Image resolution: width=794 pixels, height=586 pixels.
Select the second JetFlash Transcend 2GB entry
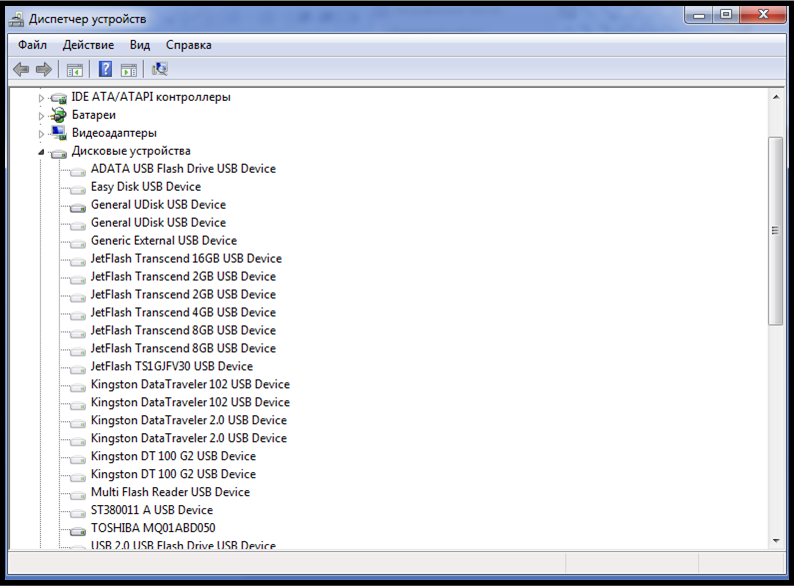(x=183, y=295)
